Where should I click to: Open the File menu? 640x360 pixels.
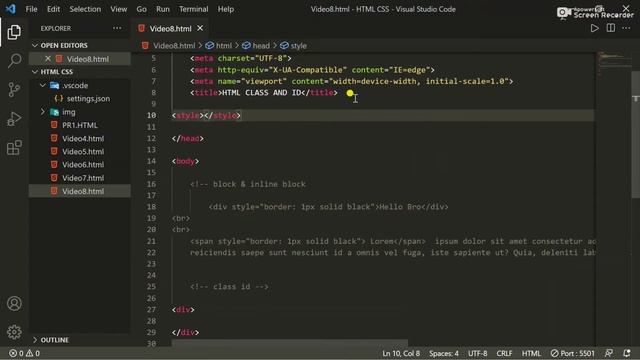coord(31,9)
